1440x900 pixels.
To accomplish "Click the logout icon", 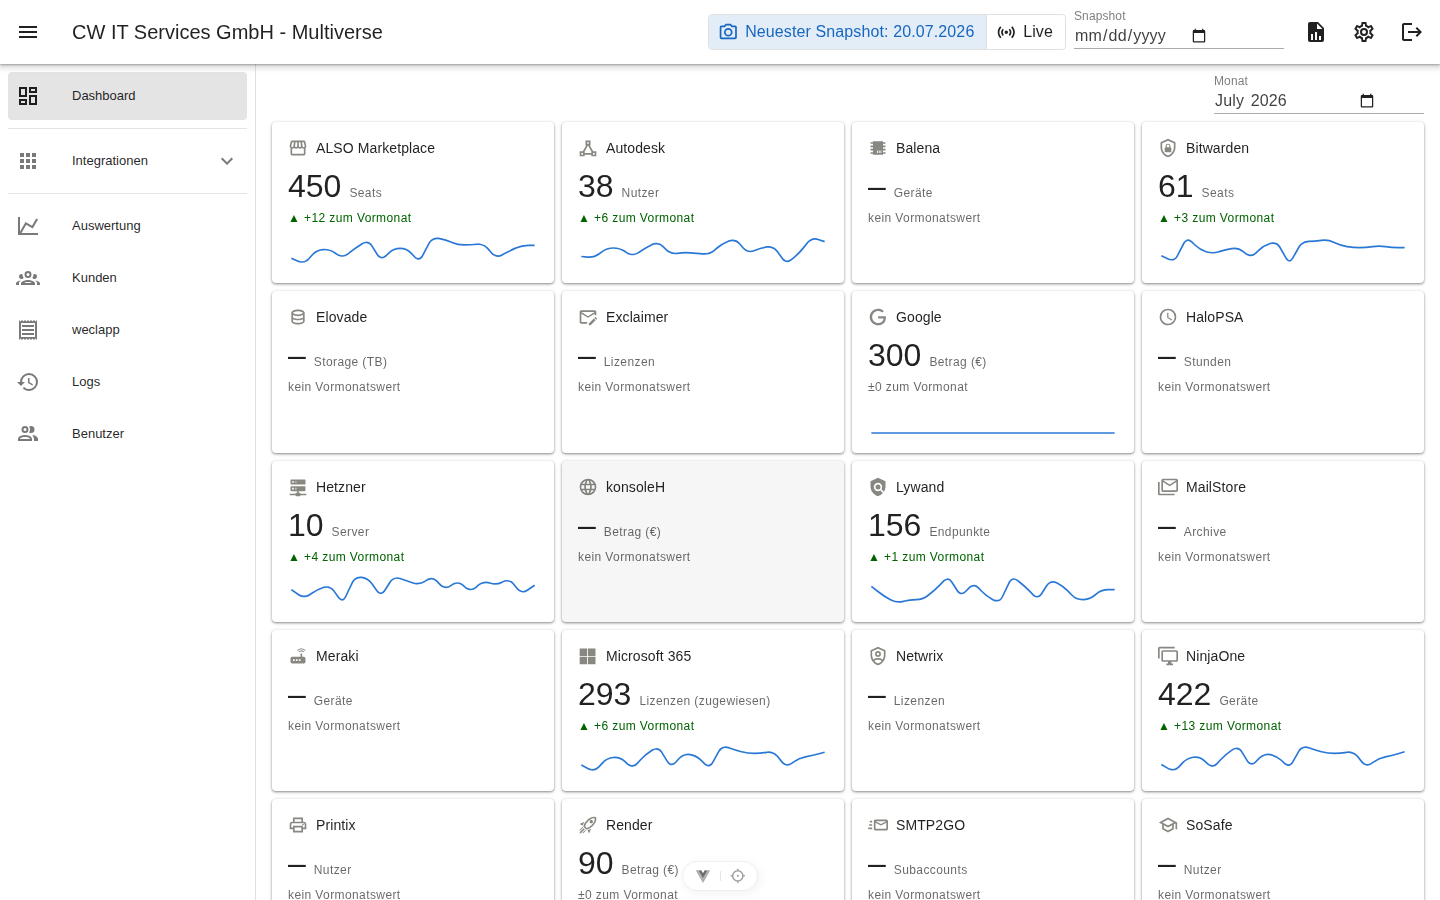I will [1412, 32].
